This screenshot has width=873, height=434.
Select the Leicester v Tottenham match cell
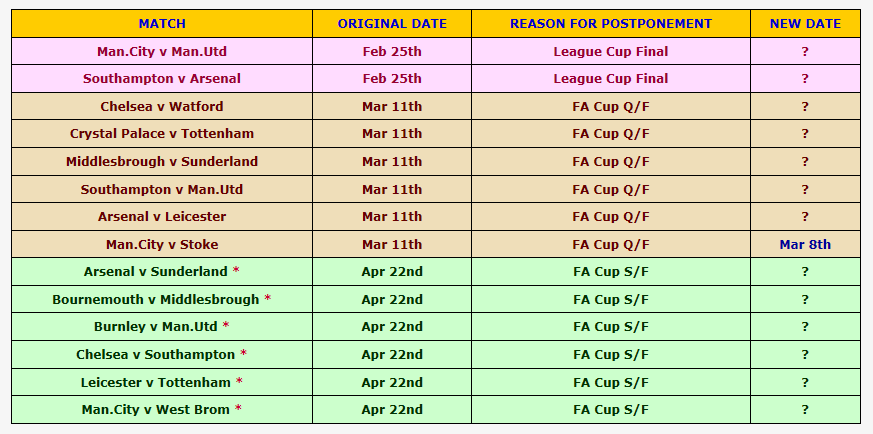[x=155, y=382]
